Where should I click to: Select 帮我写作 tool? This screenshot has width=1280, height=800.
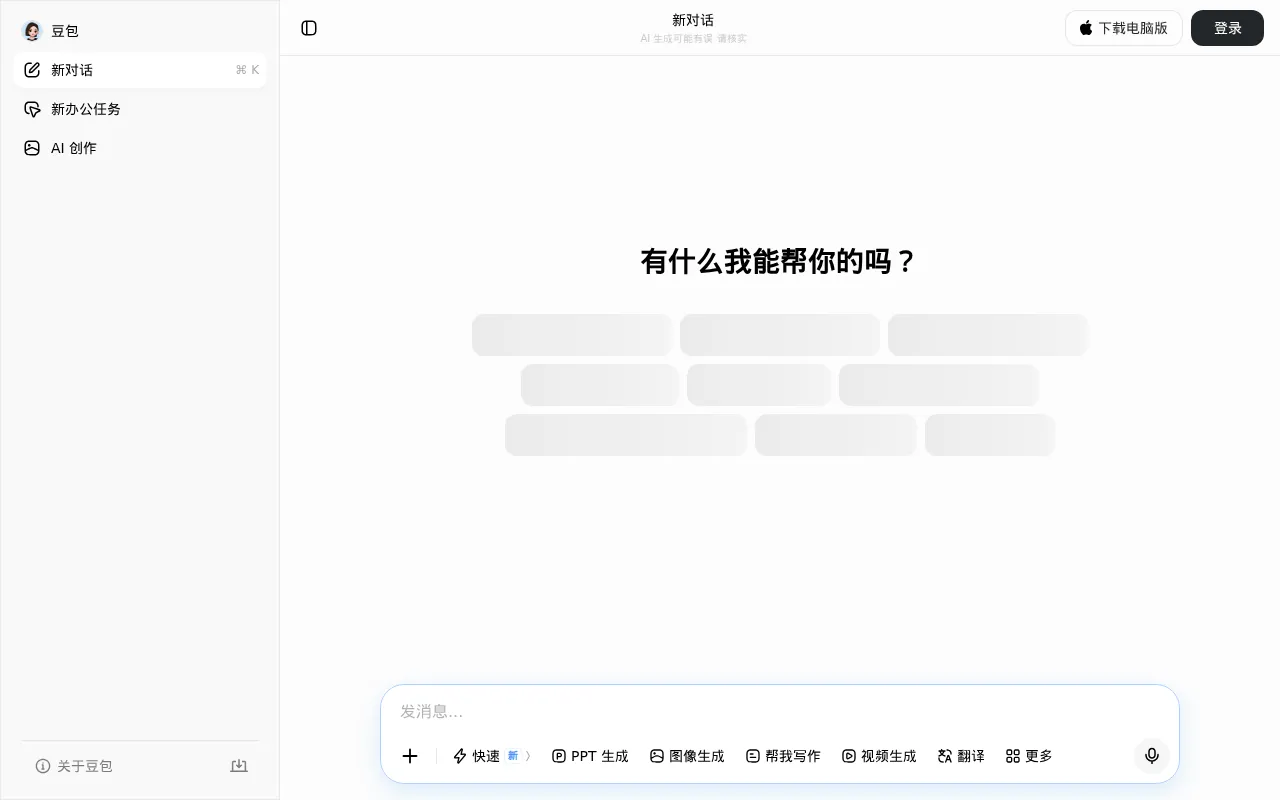click(783, 756)
